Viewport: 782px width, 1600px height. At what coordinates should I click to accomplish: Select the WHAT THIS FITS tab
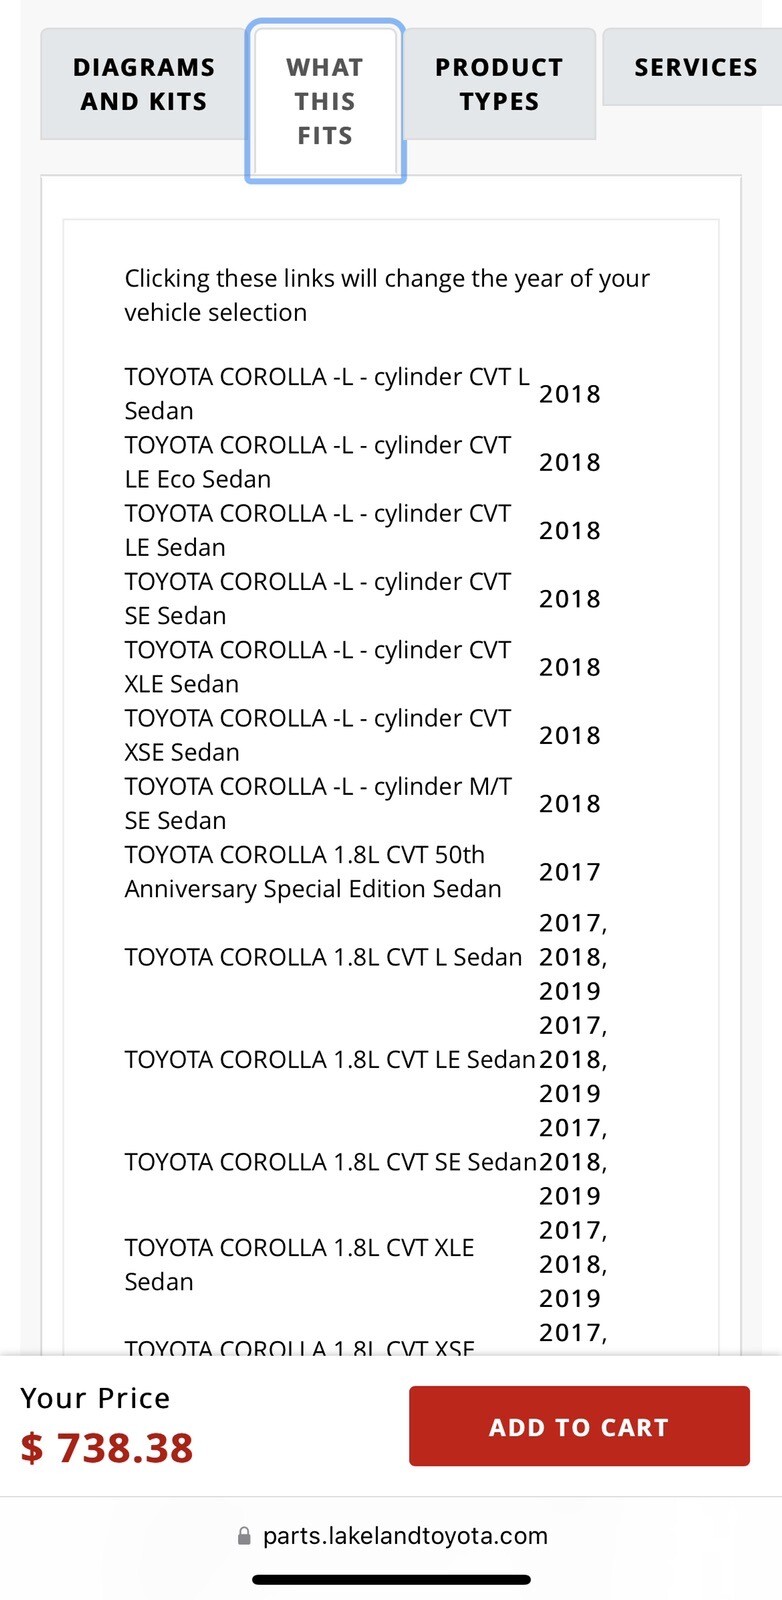tap(324, 101)
